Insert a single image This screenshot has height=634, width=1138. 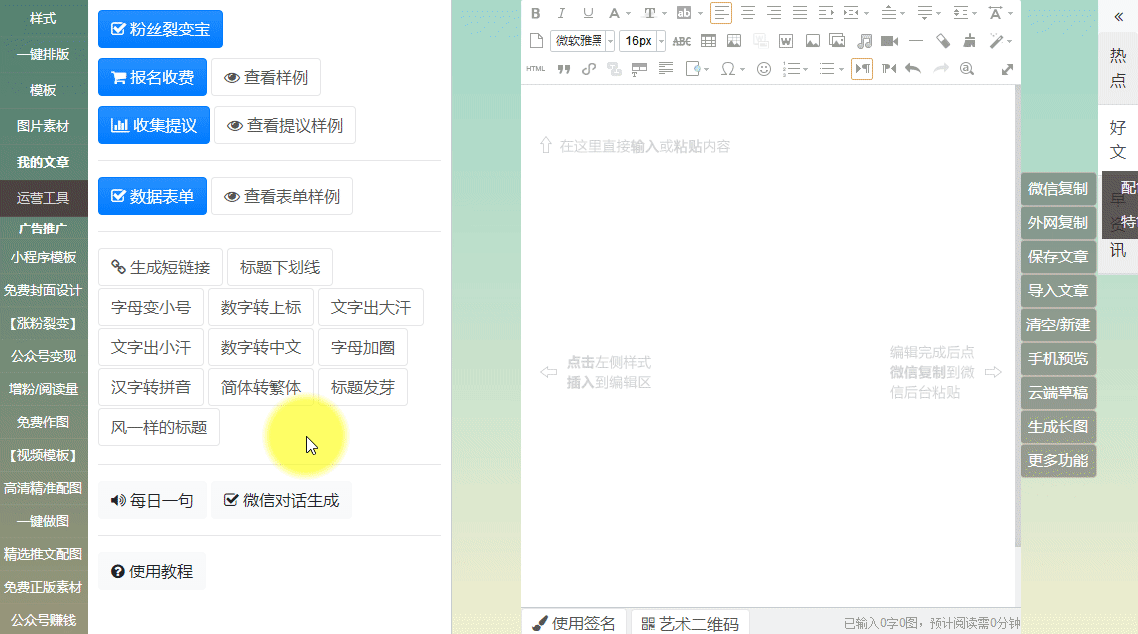[813, 41]
